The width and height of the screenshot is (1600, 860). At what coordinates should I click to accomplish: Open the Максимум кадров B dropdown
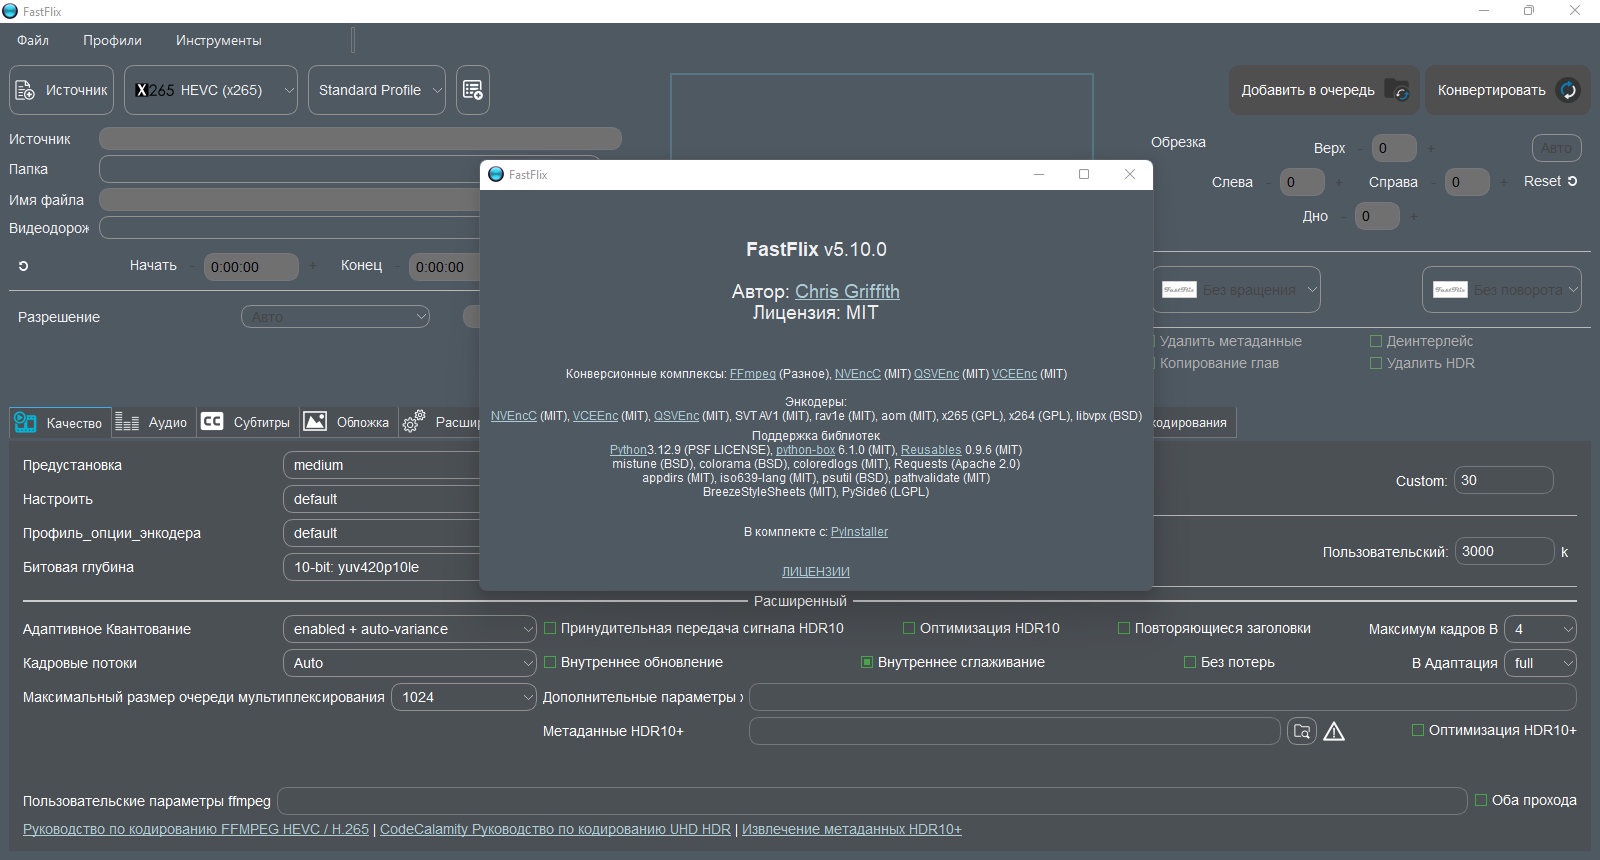1540,629
